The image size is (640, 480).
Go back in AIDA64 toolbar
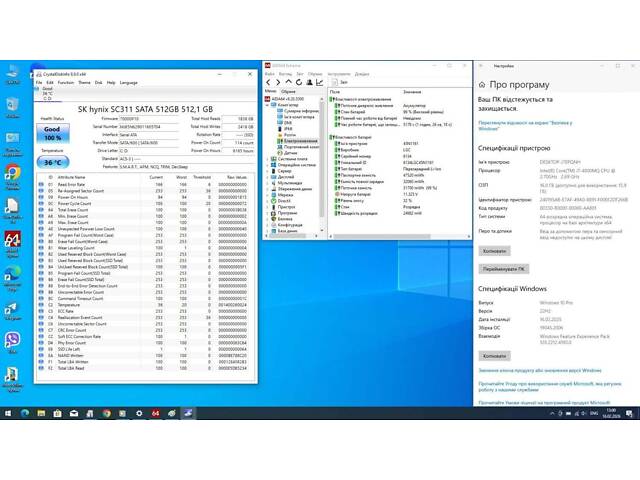tap(269, 82)
